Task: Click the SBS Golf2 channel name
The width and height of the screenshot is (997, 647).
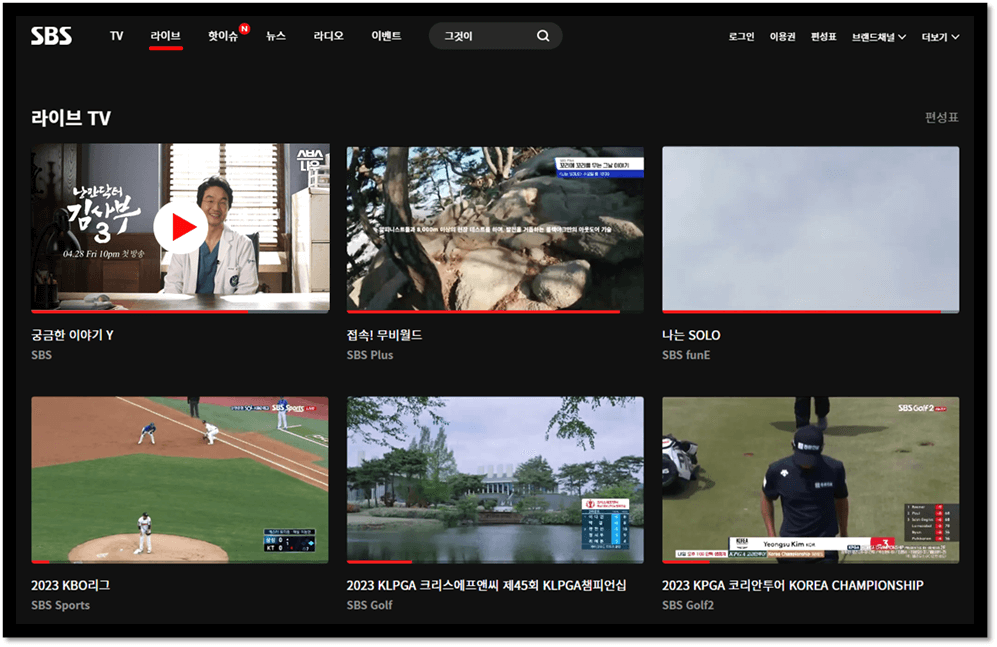Action: click(x=688, y=605)
